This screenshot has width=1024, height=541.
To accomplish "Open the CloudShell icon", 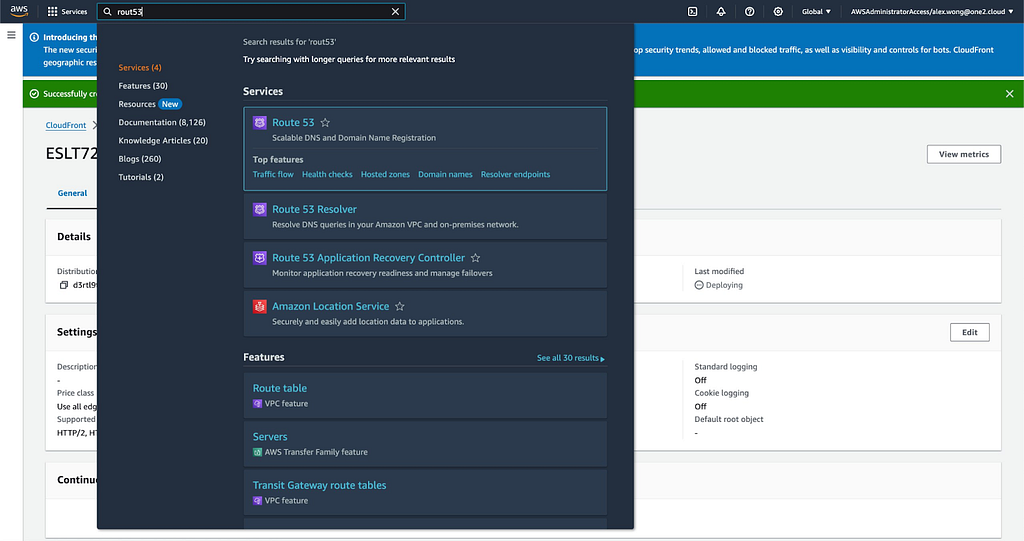I will (692, 11).
